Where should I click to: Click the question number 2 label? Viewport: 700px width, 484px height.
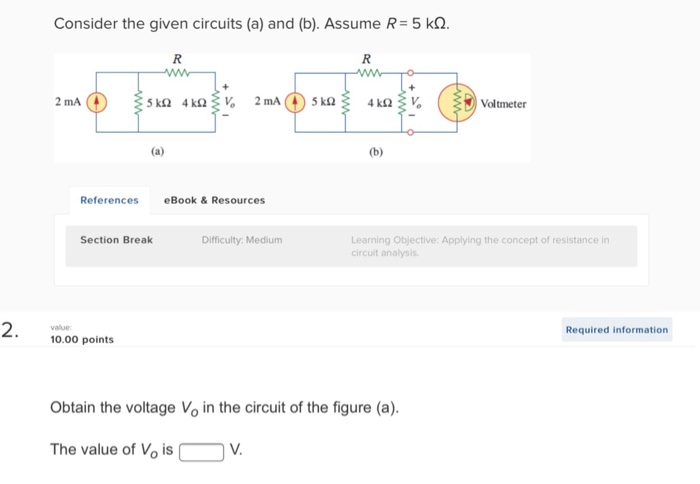(10, 330)
